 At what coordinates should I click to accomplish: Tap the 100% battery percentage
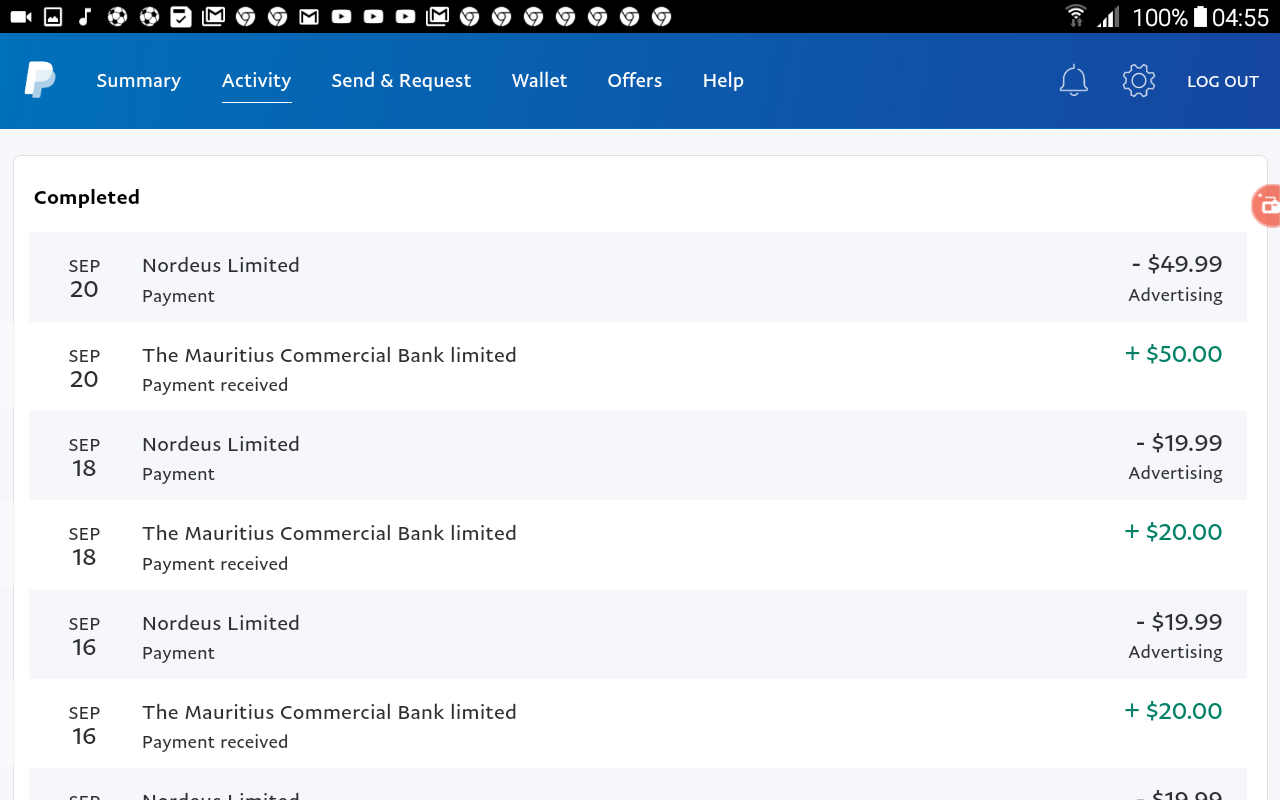[x=1160, y=17]
